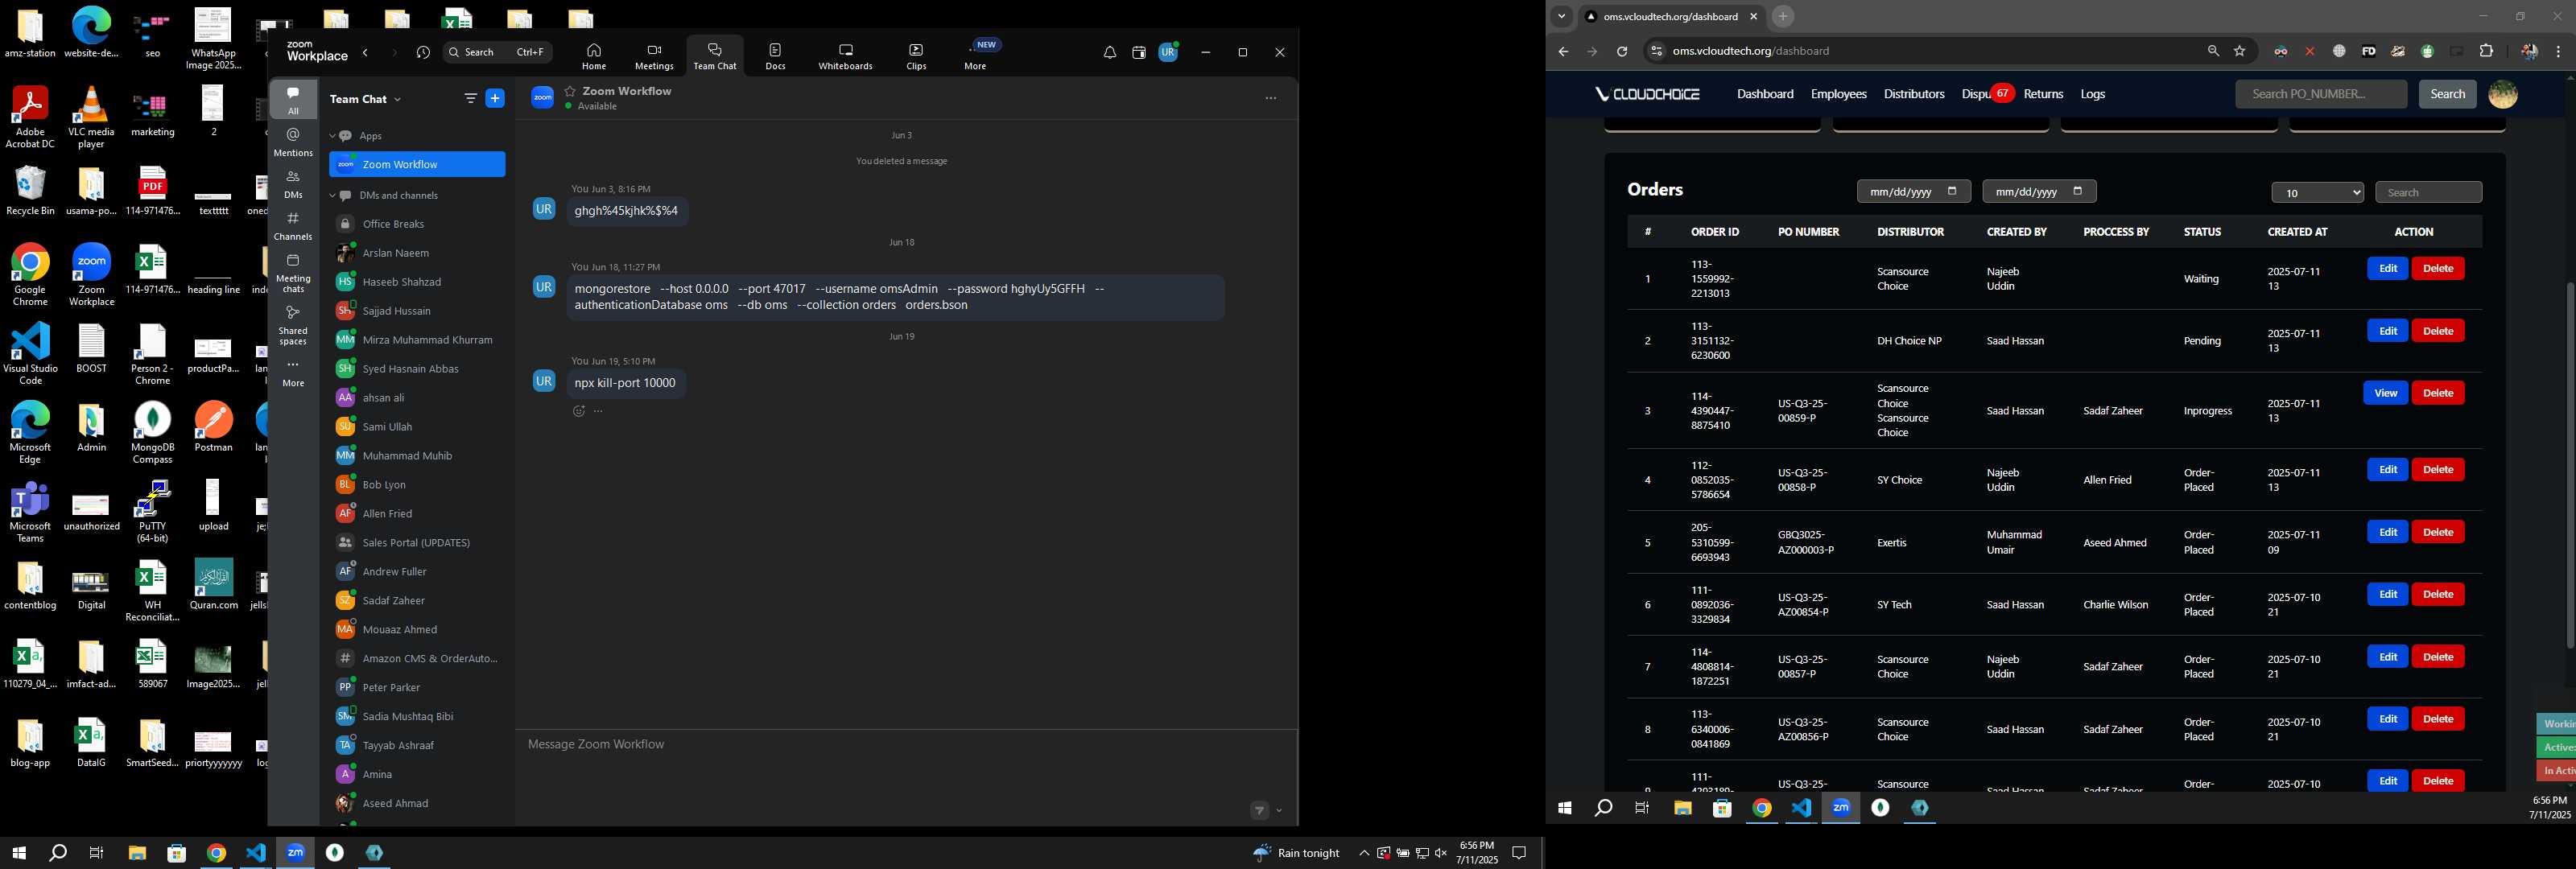Viewport: 2576px width, 869px height.
Task: Open send options chevron in message composer
Action: pyautogui.click(x=1279, y=811)
